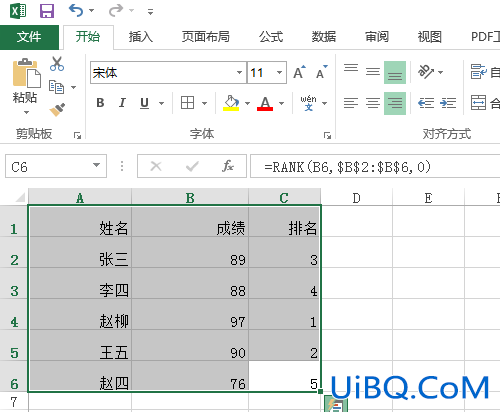500x412 pixels.
Task: Open the 文件 menu
Action: [29, 37]
